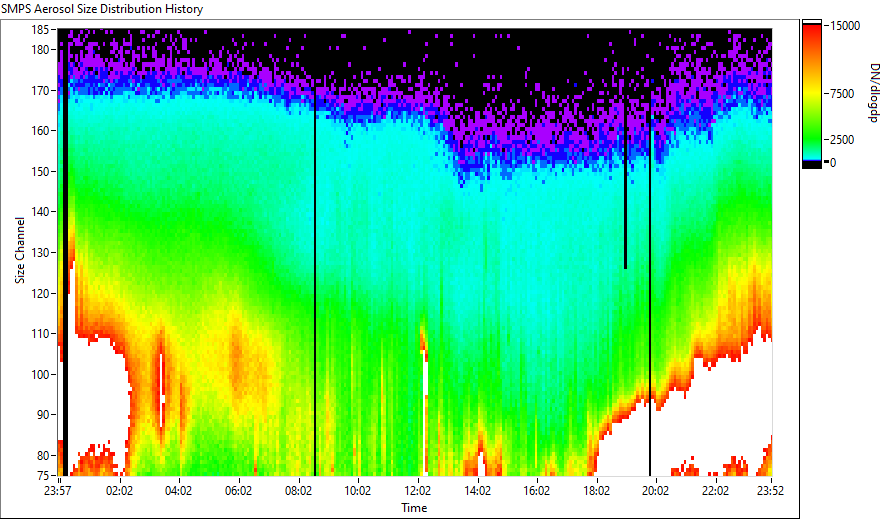884x519 pixels.
Task: Click the time tick label 22:02
Action: (715, 491)
